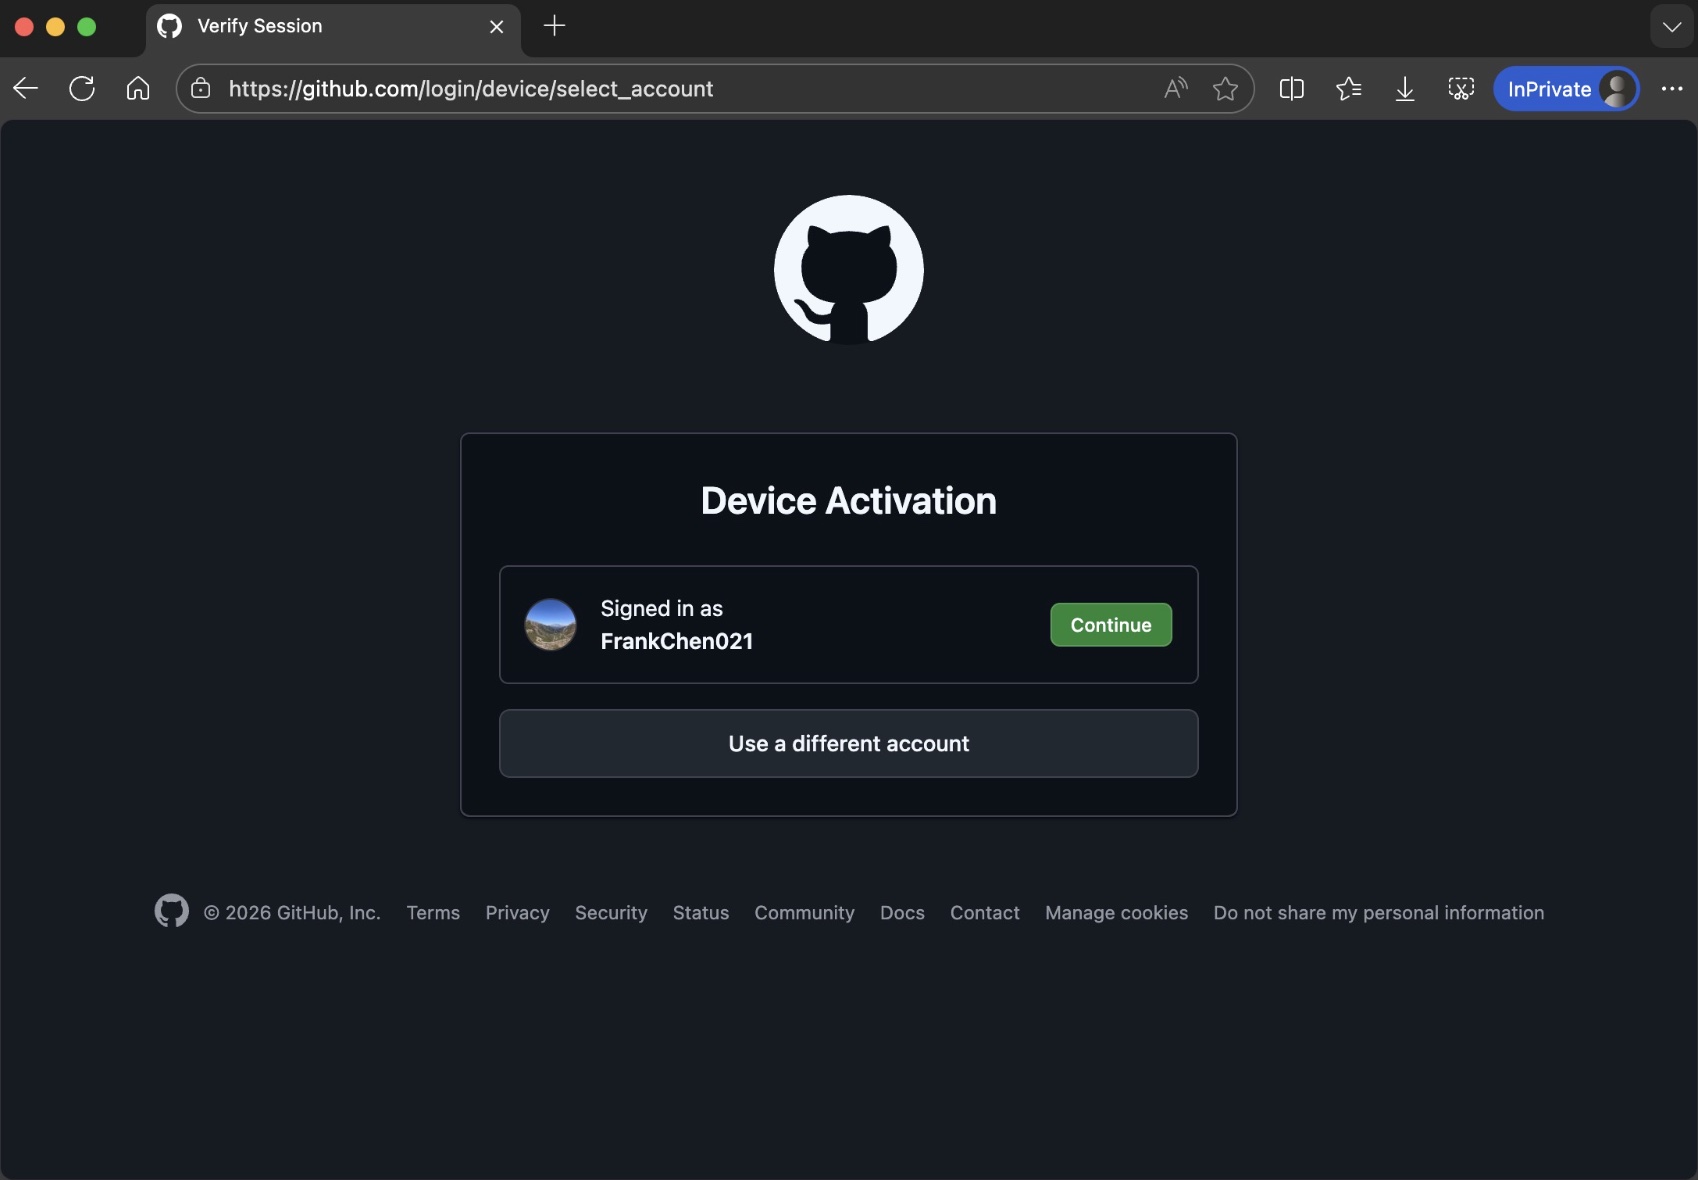Viewport: 1698px width, 1180px height.
Task: Open the browser Home page icon
Action: (138, 88)
